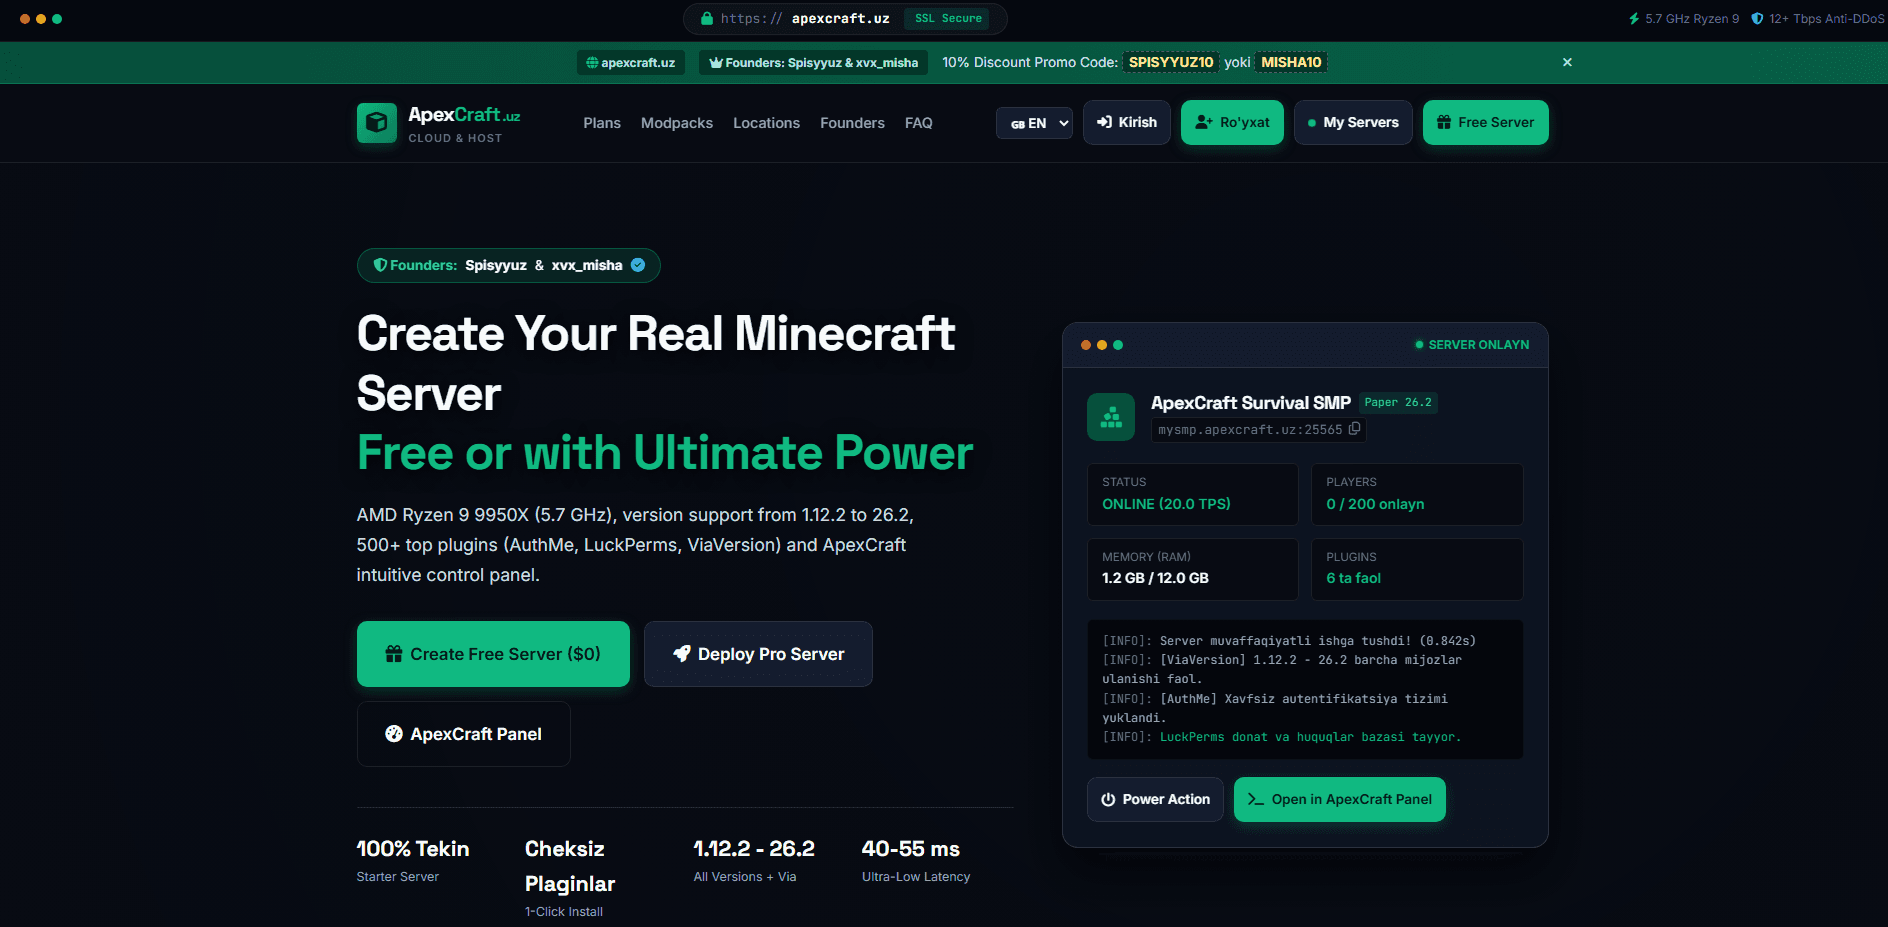
Task: Click 1.2 GB / 12.0 GB memory value
Action: click(1155, 578)
